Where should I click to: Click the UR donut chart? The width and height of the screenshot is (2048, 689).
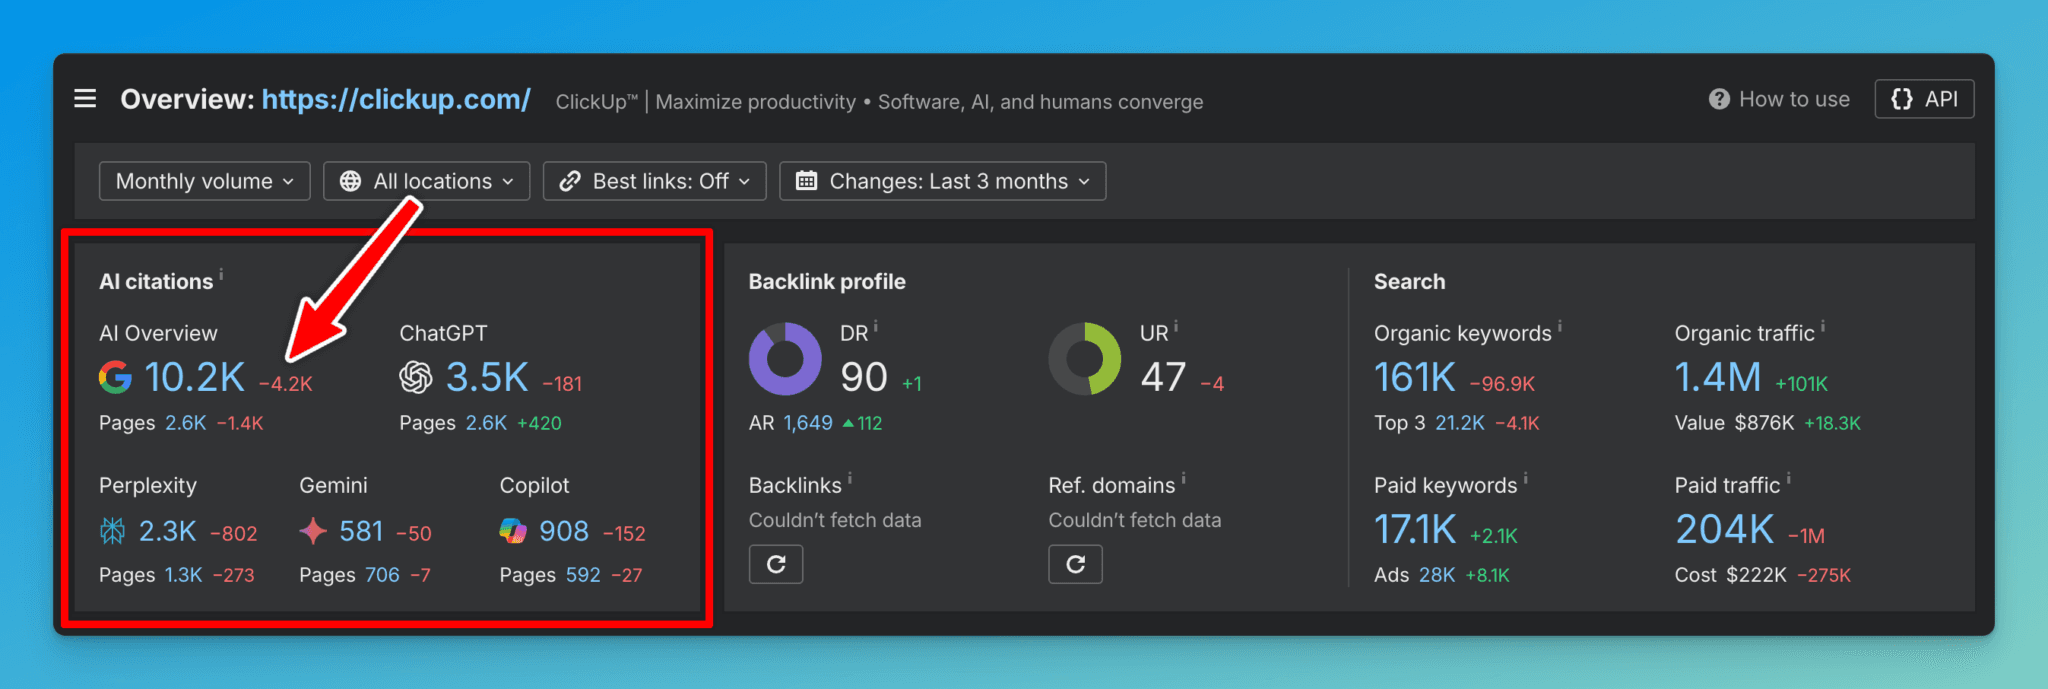[1085, 359]
